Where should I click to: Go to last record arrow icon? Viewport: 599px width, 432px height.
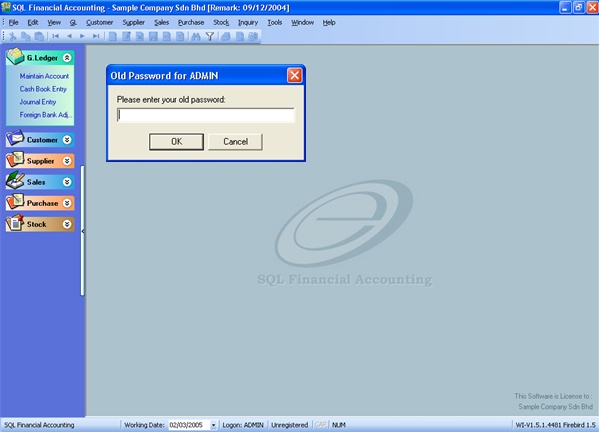click(96, 36)
